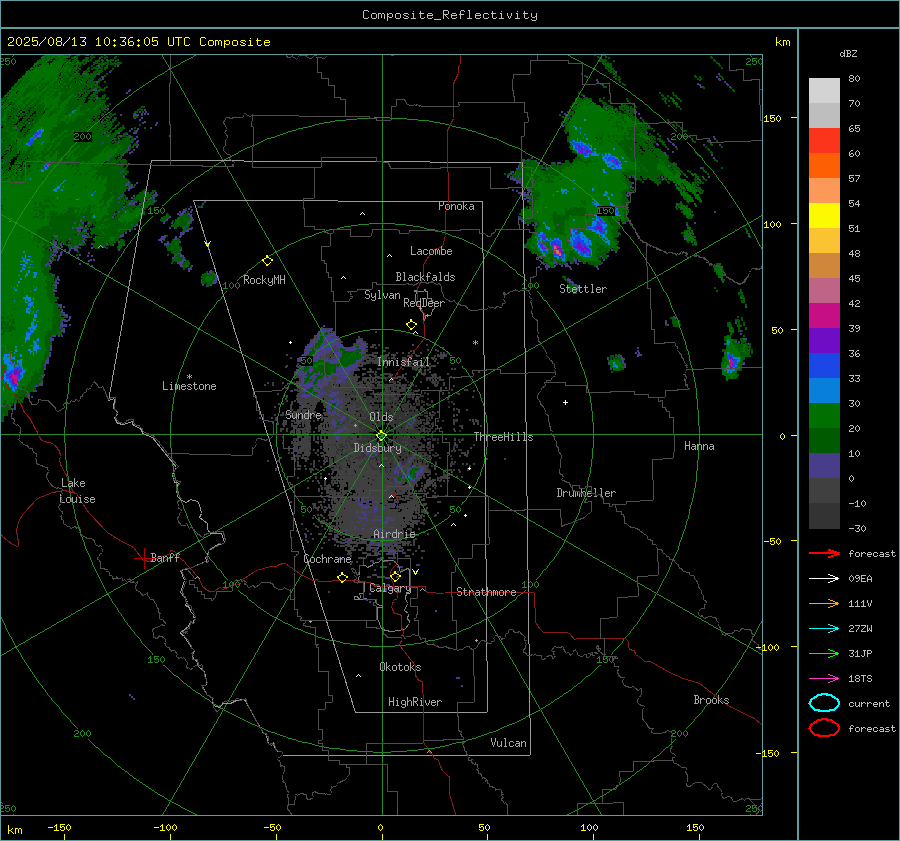Click the Calgary city label
Image resolution: width=900 pixels, height=841 pixels.
click(x=390, y=588)
